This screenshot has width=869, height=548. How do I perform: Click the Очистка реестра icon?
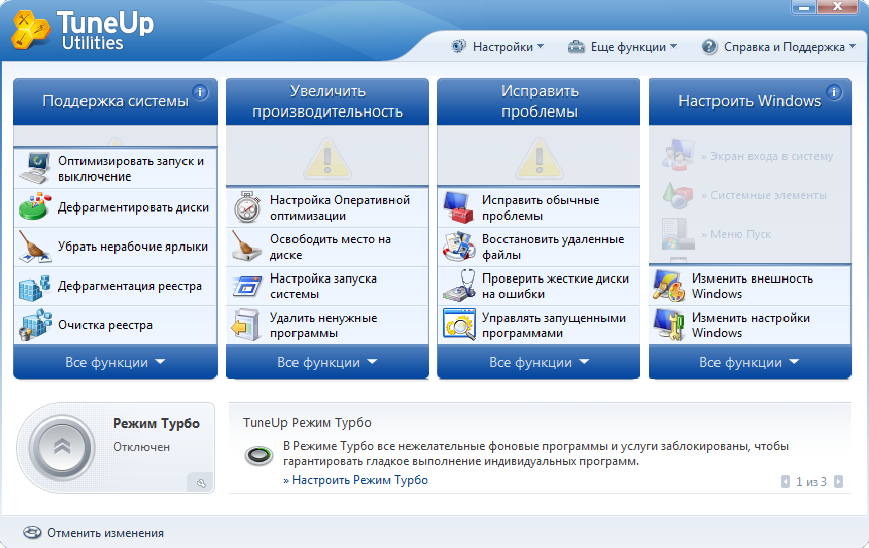(x=34, y=325)
